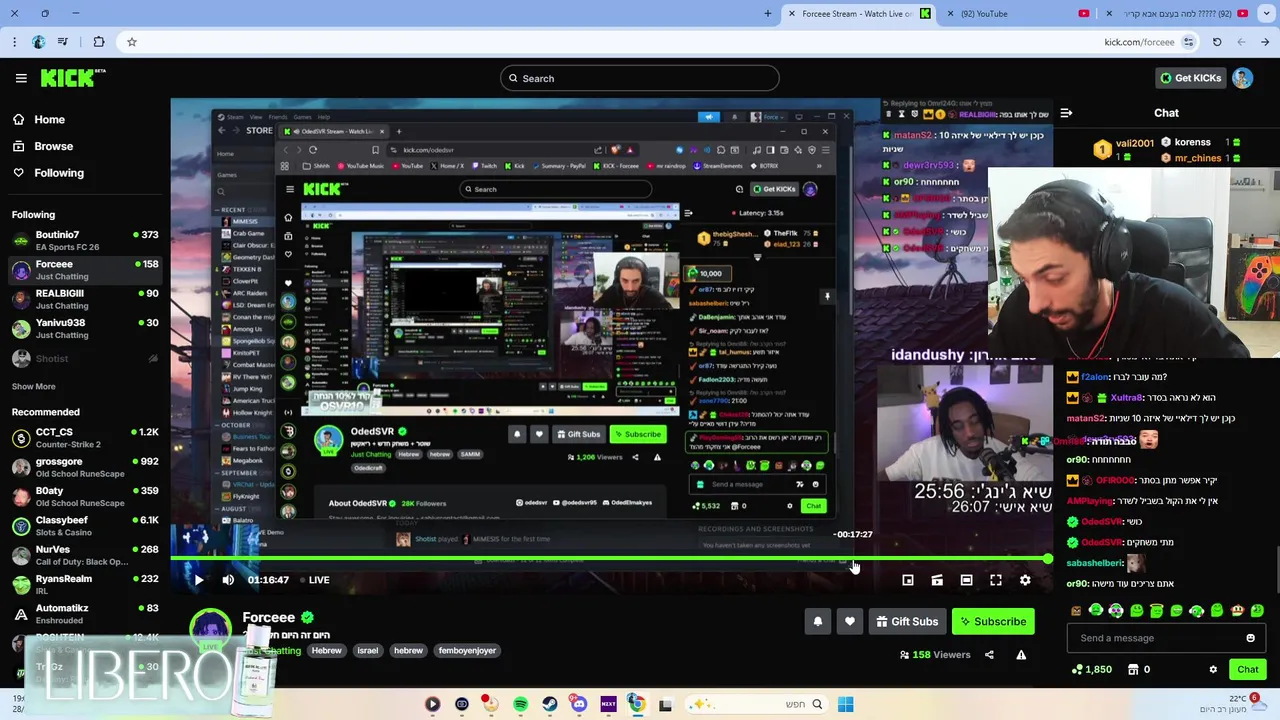Screen dimensions: 1280x720
Task: Open the Windows Start menu
Action: coord(846,704)
